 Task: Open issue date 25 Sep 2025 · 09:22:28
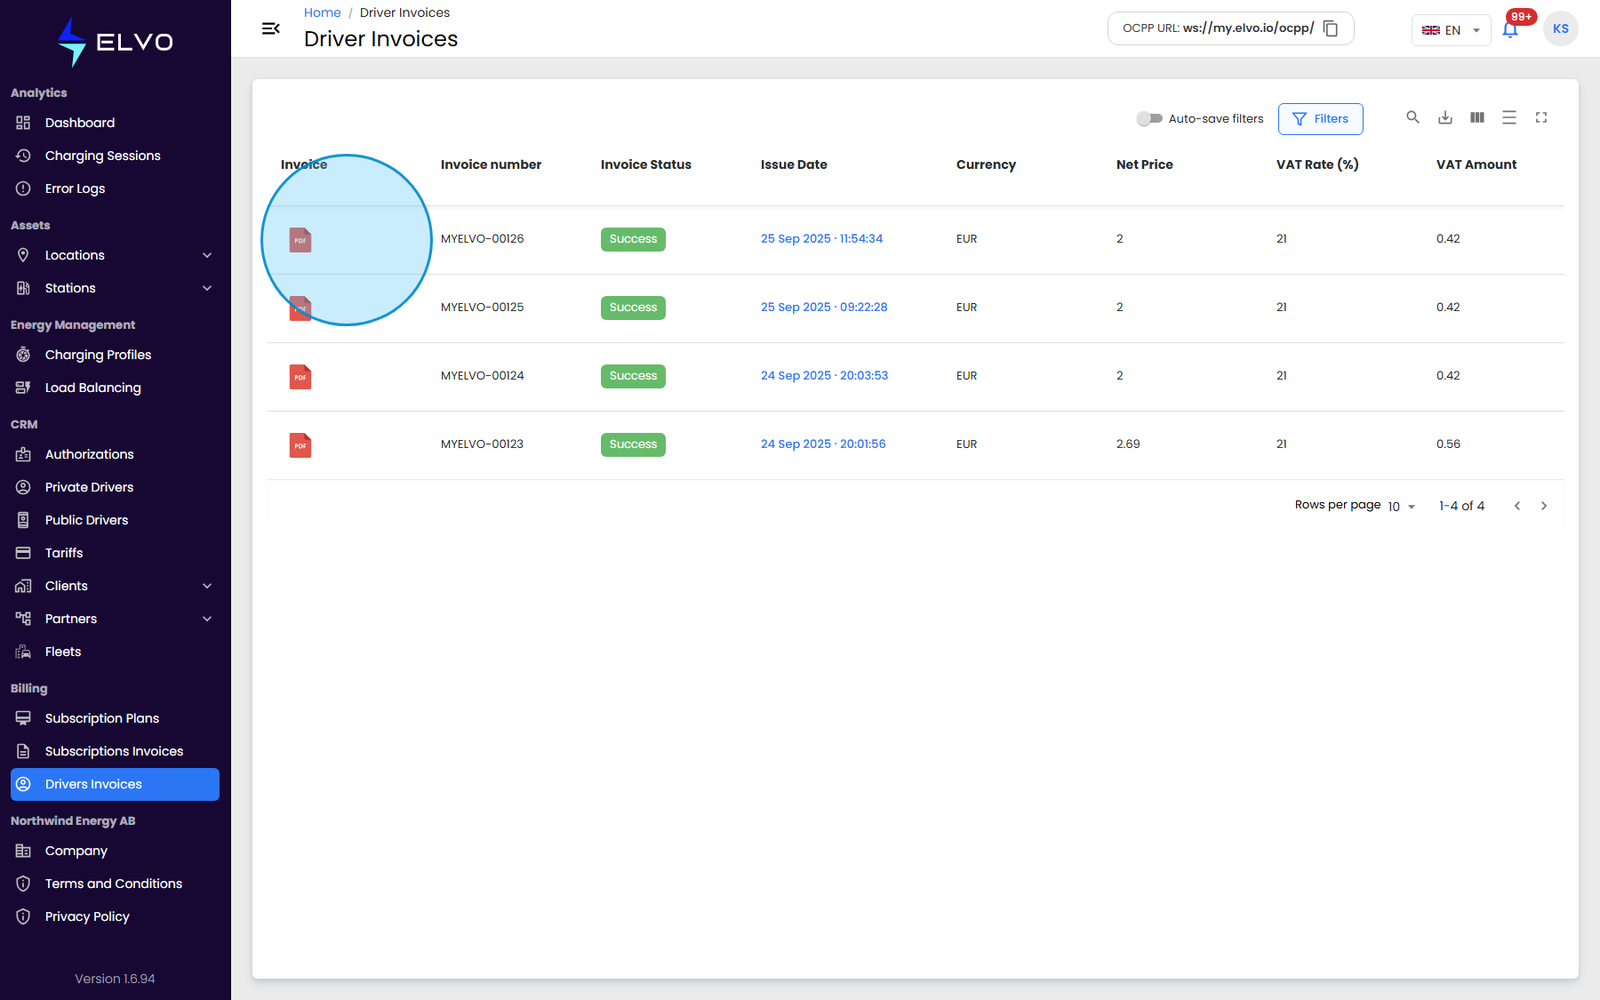(x=824, y=307)
